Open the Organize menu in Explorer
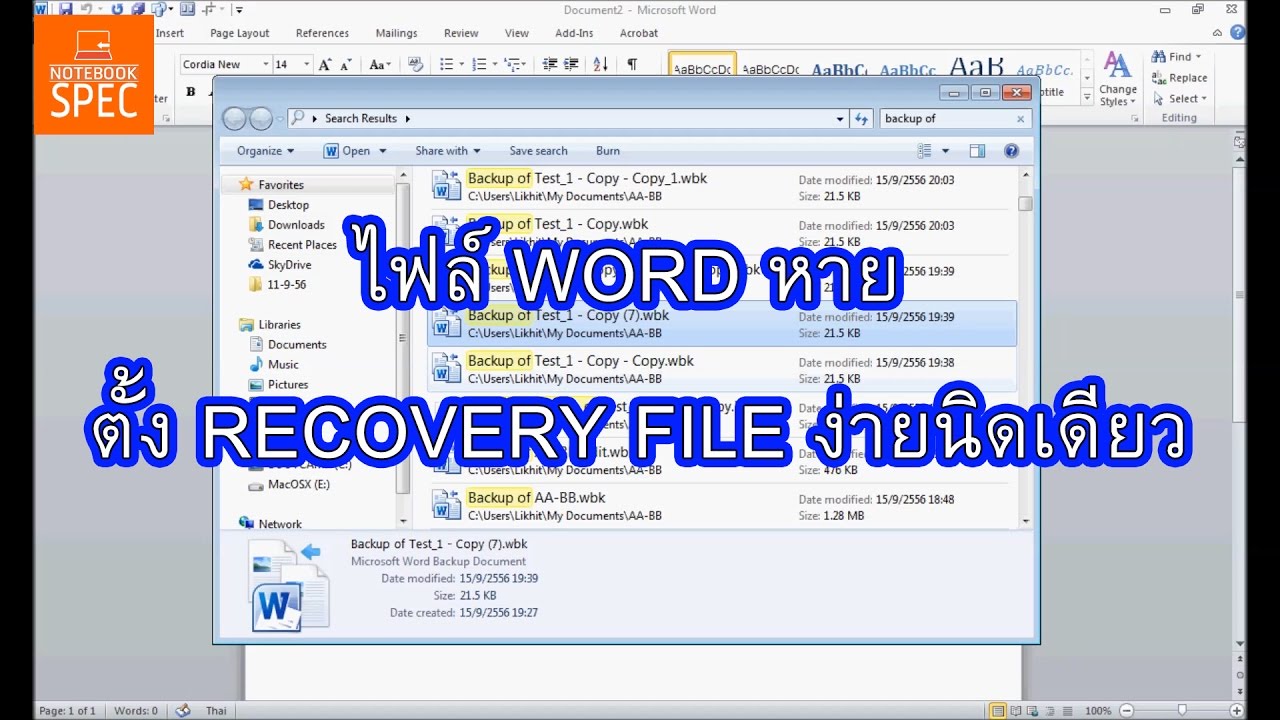Viewport: 1280px width, 720px height. (x=265, y=151)
